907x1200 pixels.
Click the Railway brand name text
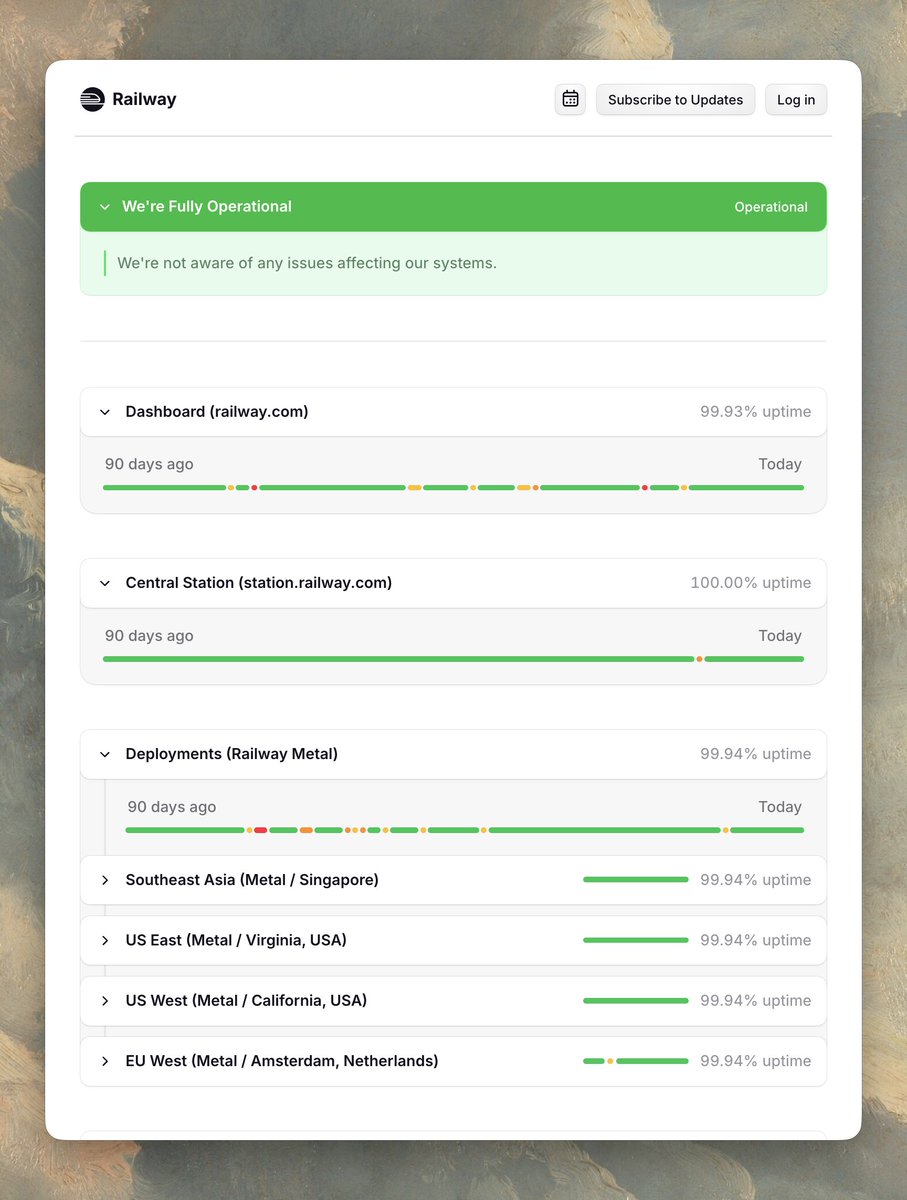pos(144,99)
